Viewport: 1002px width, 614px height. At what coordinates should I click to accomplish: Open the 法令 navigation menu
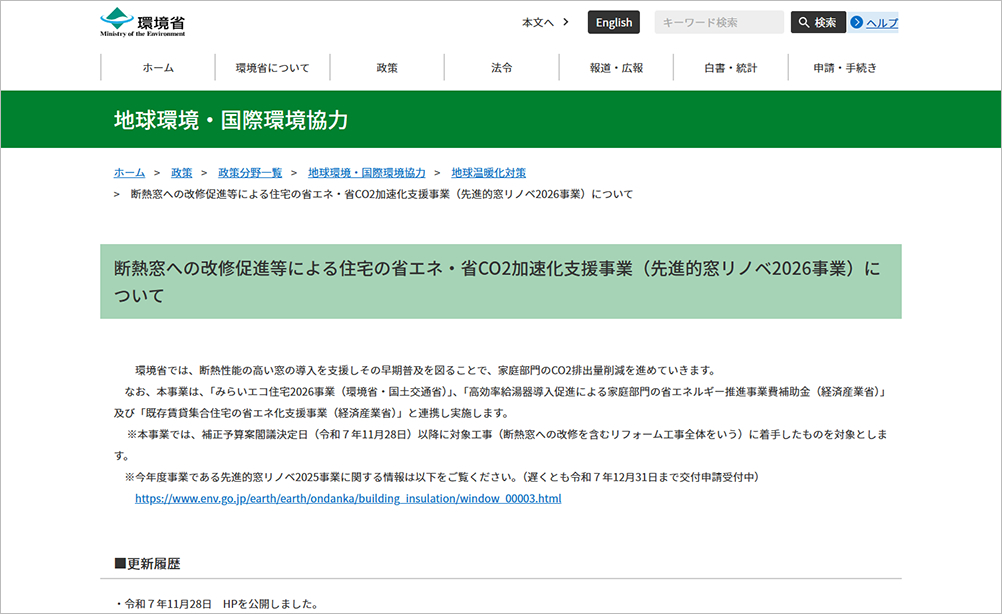pyautogui.click(x=501, y=67)
